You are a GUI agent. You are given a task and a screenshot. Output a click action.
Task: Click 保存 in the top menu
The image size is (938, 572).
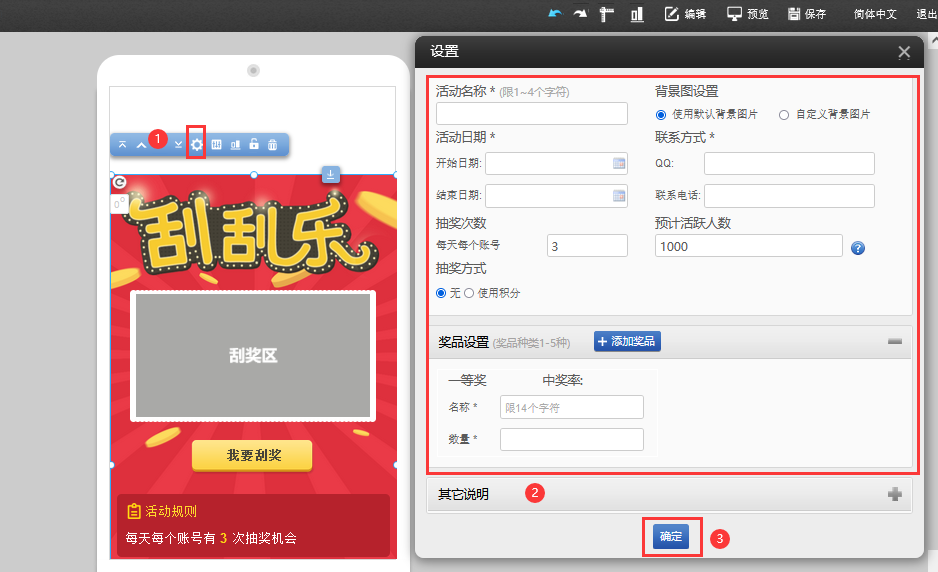coord(807,14)
